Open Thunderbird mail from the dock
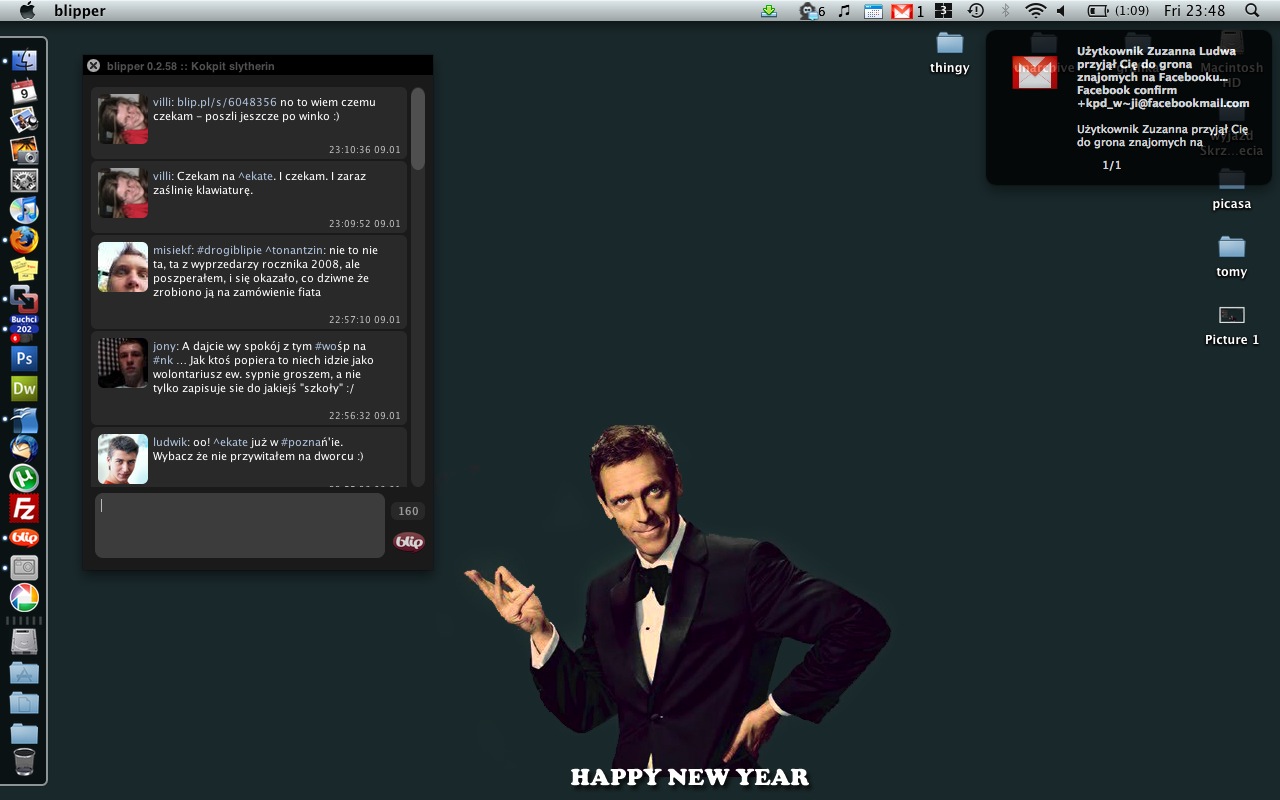The width and height of the screenshot is (1280, 800). tap(24, 448)
